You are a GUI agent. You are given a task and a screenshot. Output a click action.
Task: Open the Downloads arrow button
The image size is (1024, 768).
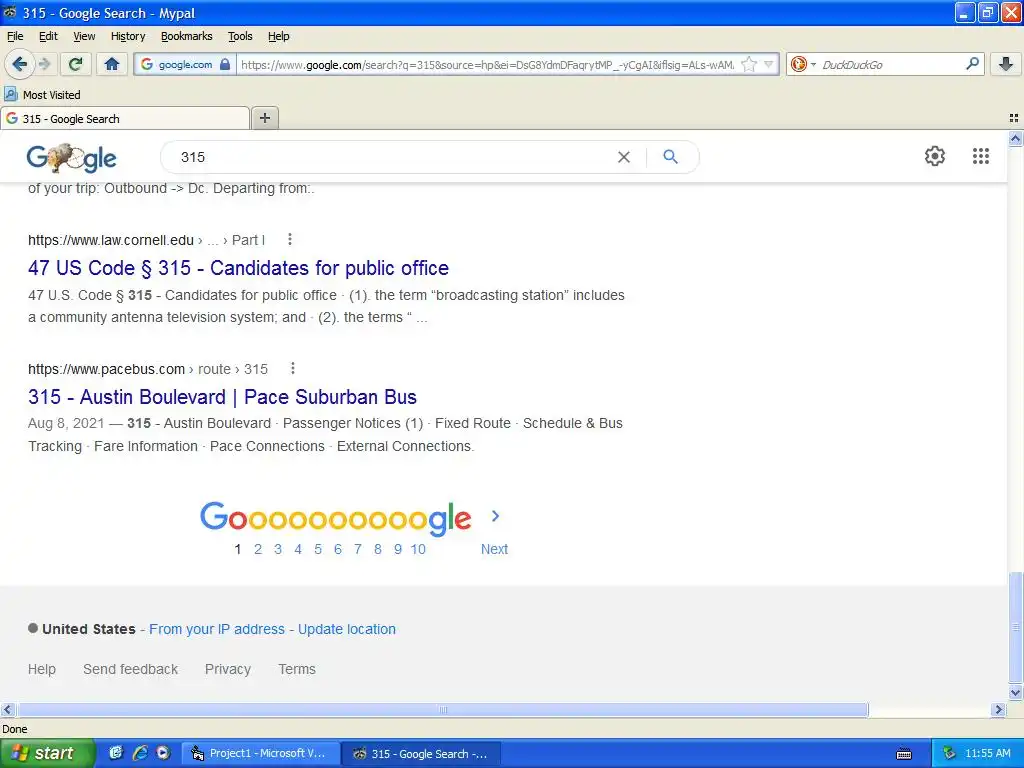pos(1006,64)
